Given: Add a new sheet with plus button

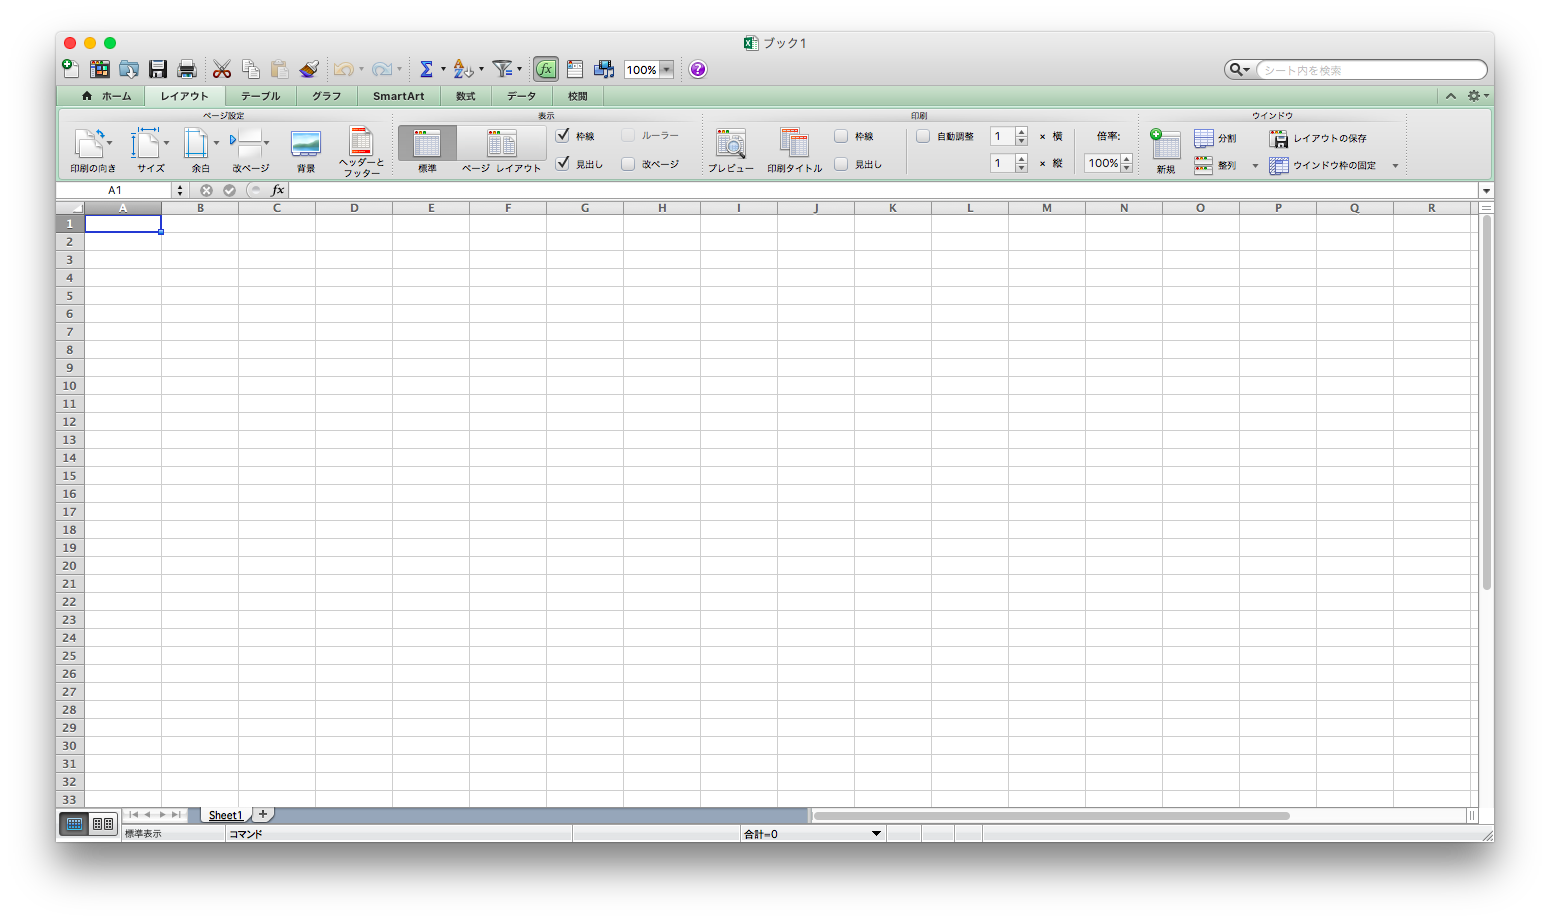Looking at the screenshot, I should (x=263, y=814).
